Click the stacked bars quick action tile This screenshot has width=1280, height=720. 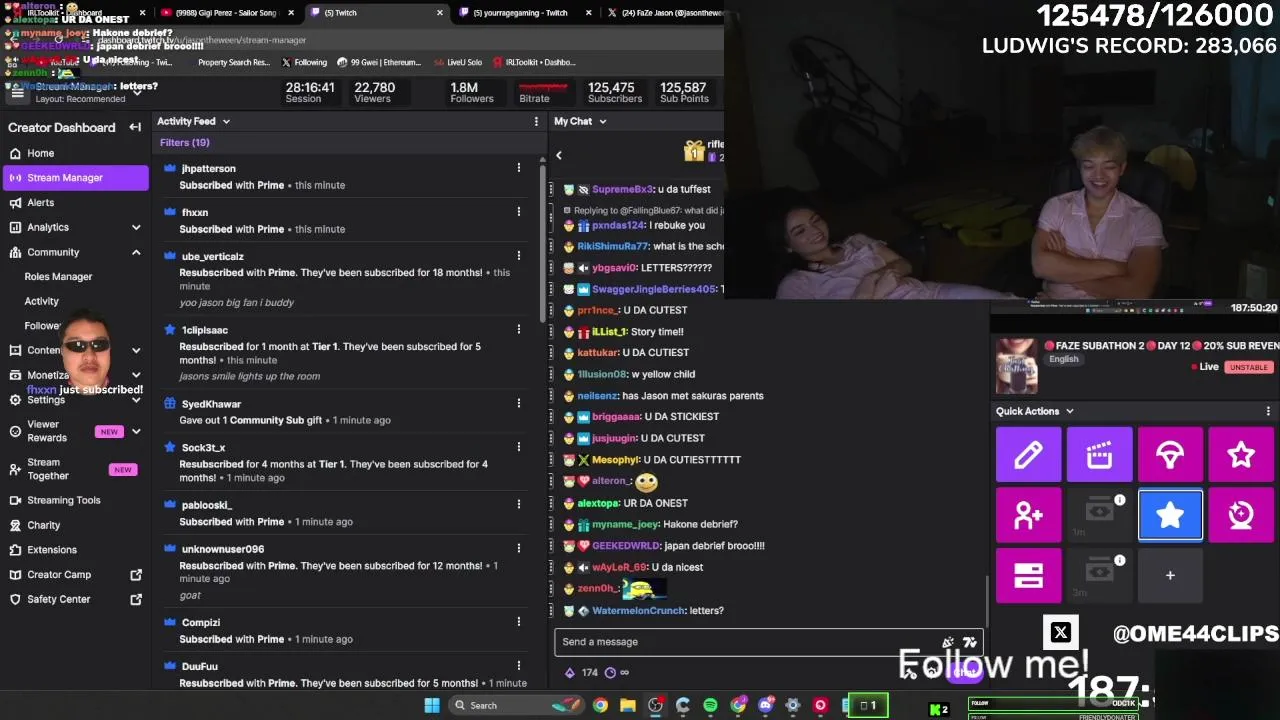point(1028,575)
